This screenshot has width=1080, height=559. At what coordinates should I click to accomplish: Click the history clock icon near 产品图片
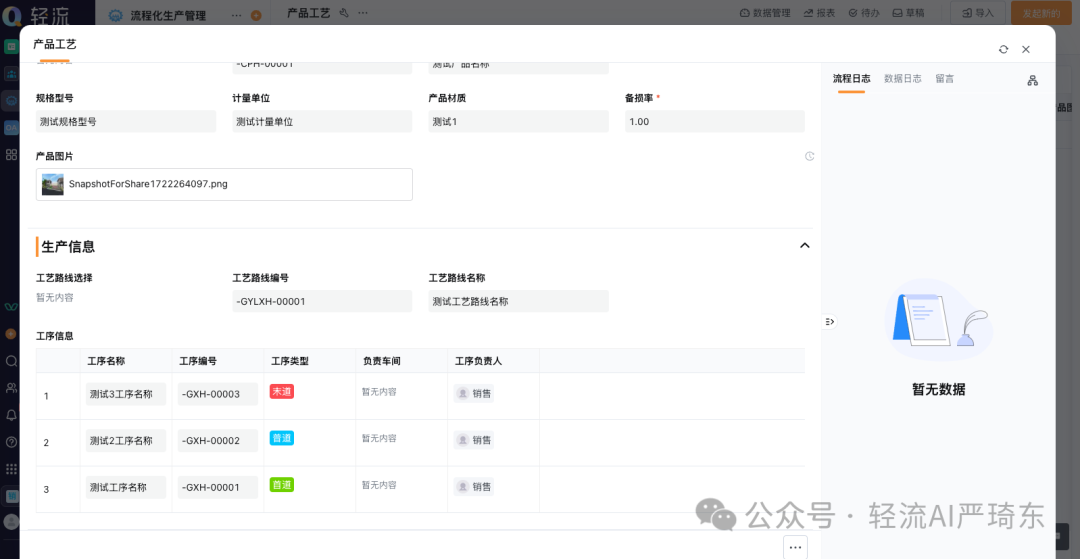pos(809,156)
